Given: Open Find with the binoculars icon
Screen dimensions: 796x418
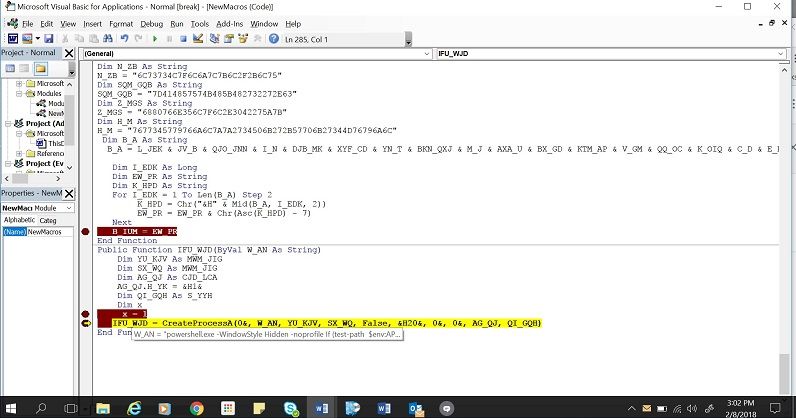Looking at the screenshot, I should click(x=108, y=39).
